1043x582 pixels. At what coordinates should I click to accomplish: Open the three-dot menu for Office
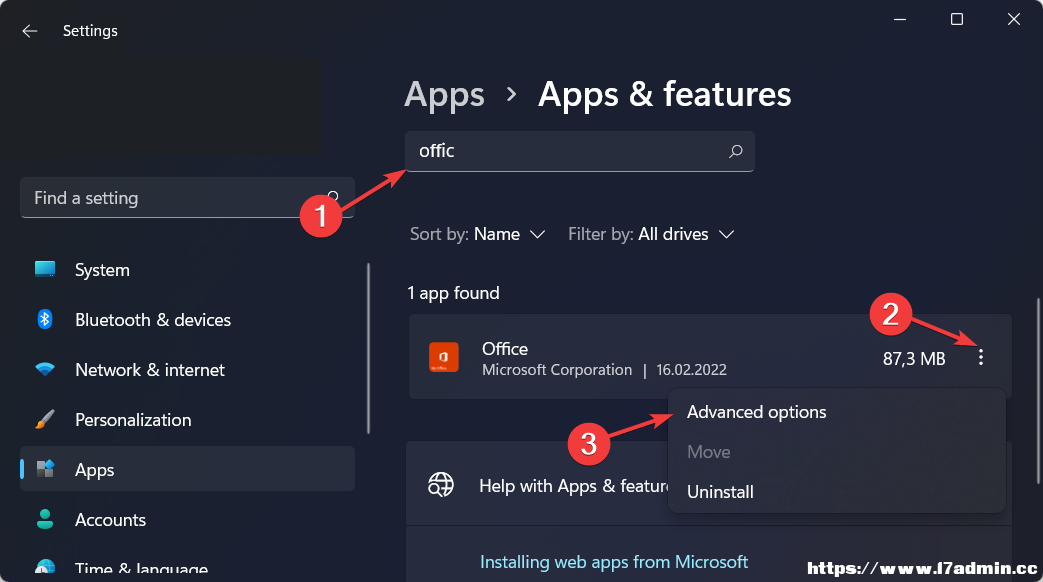pos(980,358)
